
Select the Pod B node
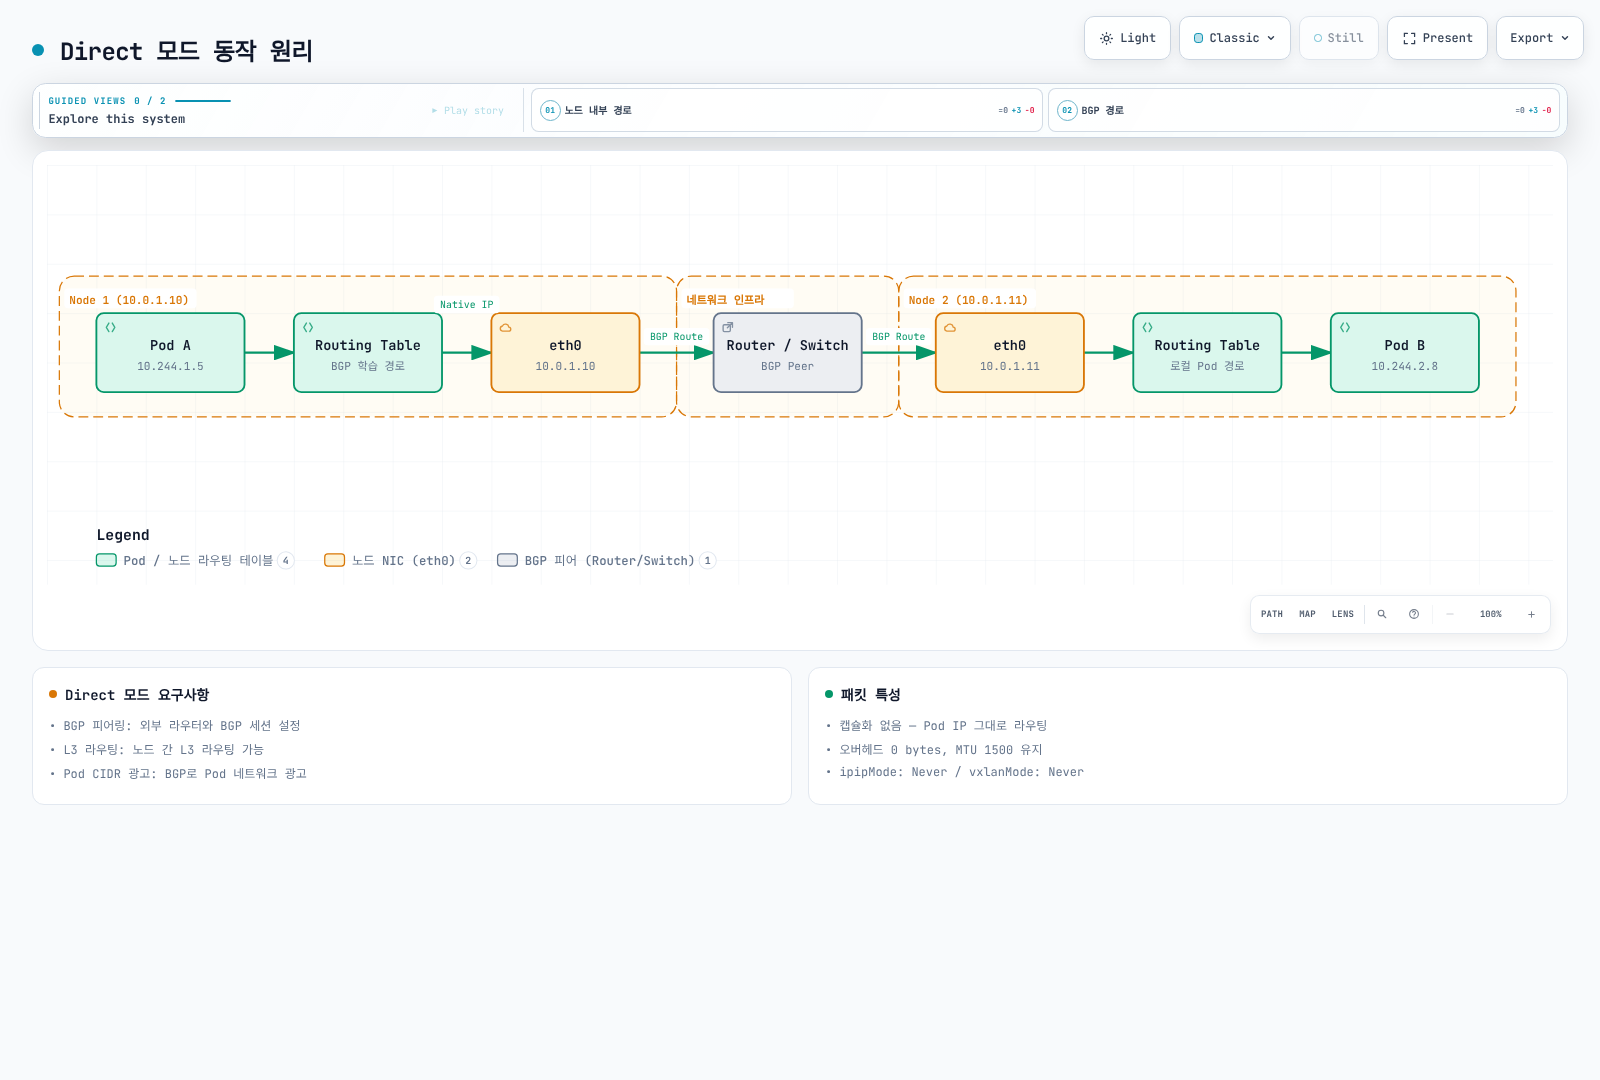pyautogui.click(x=1405, y=353)
